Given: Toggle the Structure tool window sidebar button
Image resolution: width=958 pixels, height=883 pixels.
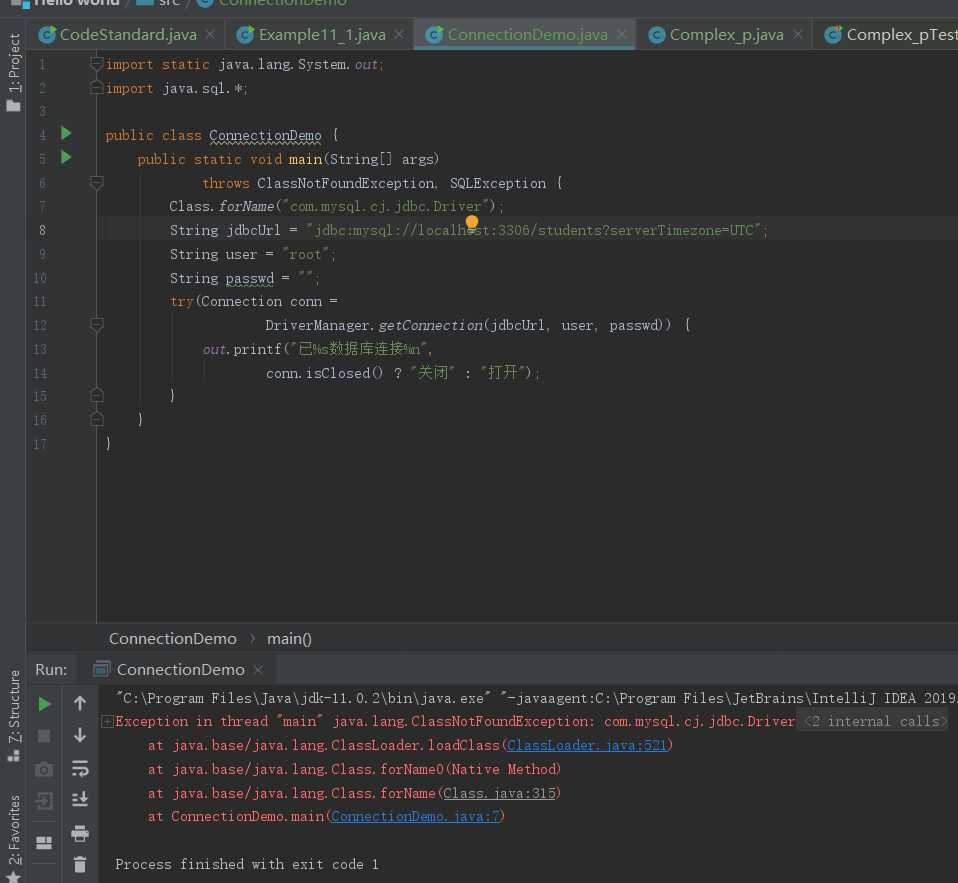Looking at the screenshot, I should pos(13,712).
